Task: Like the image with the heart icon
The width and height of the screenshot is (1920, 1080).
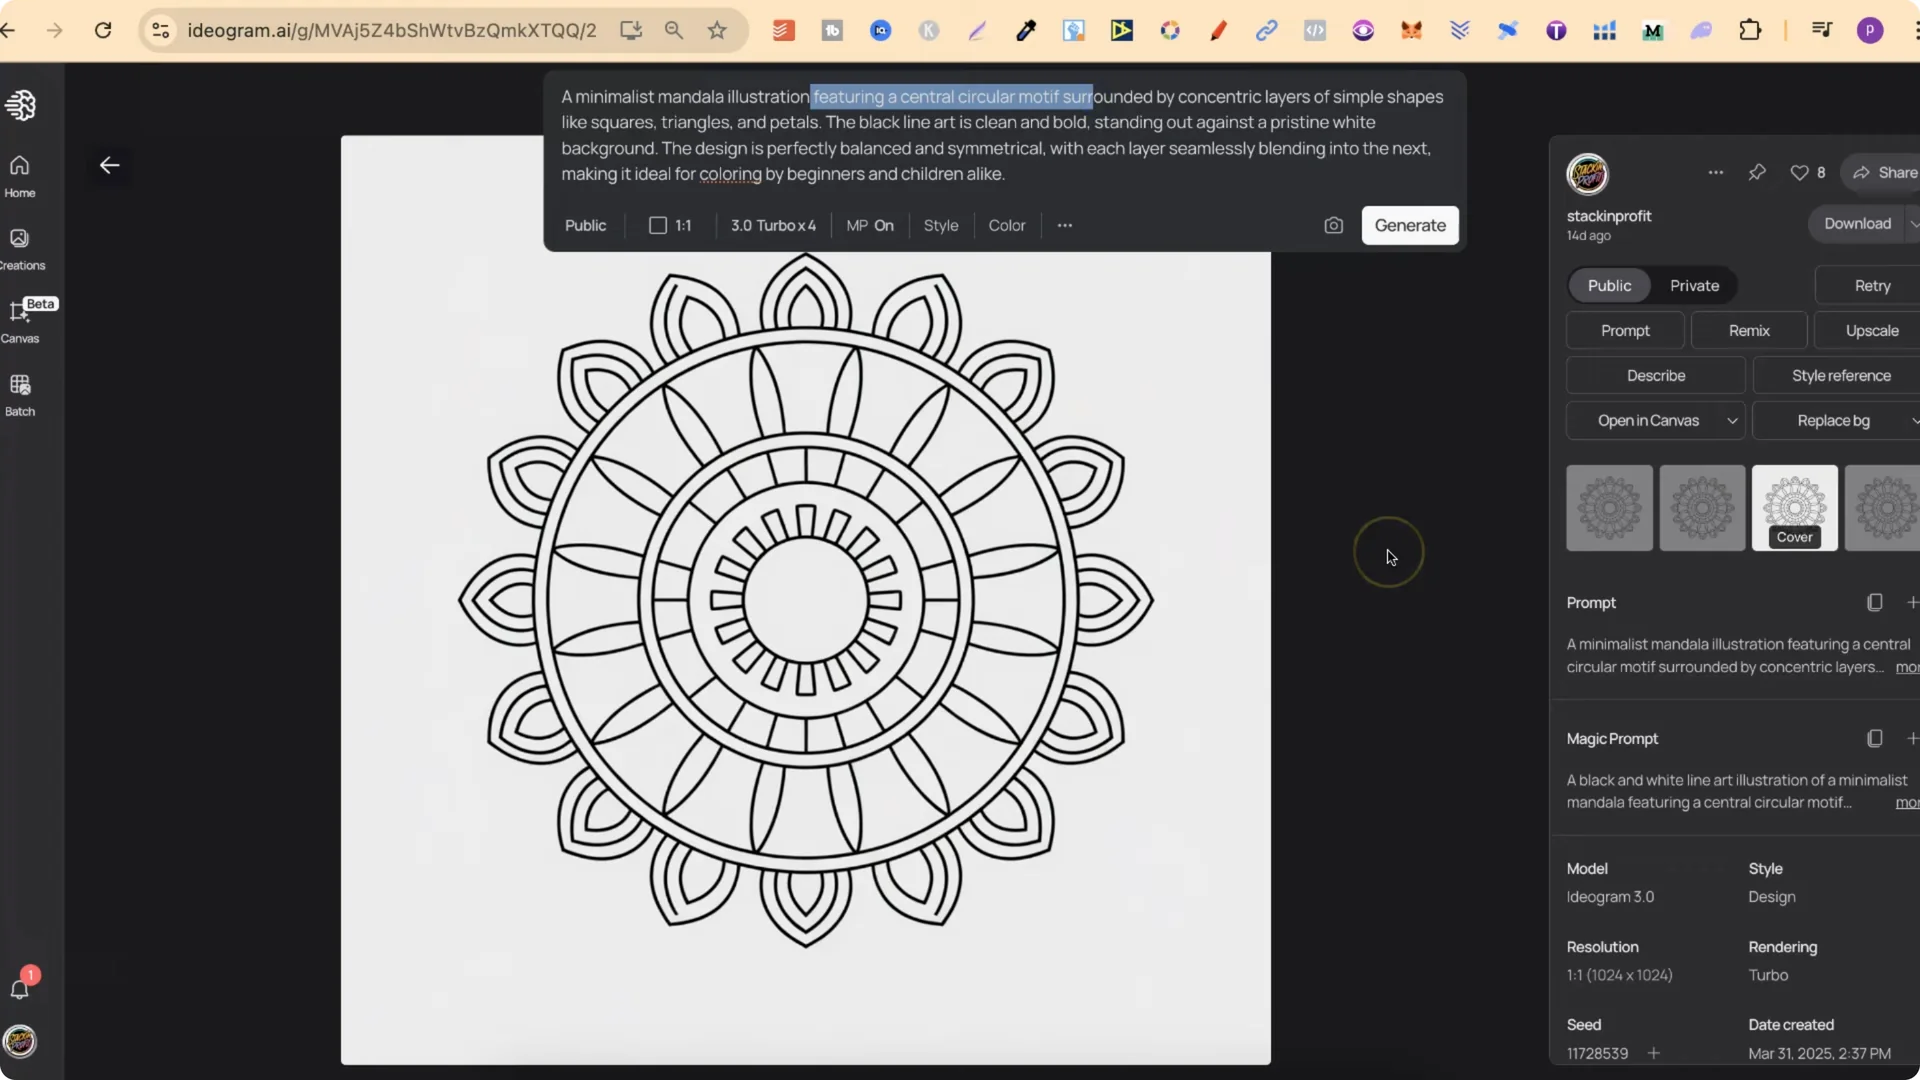Action: 1799,172
